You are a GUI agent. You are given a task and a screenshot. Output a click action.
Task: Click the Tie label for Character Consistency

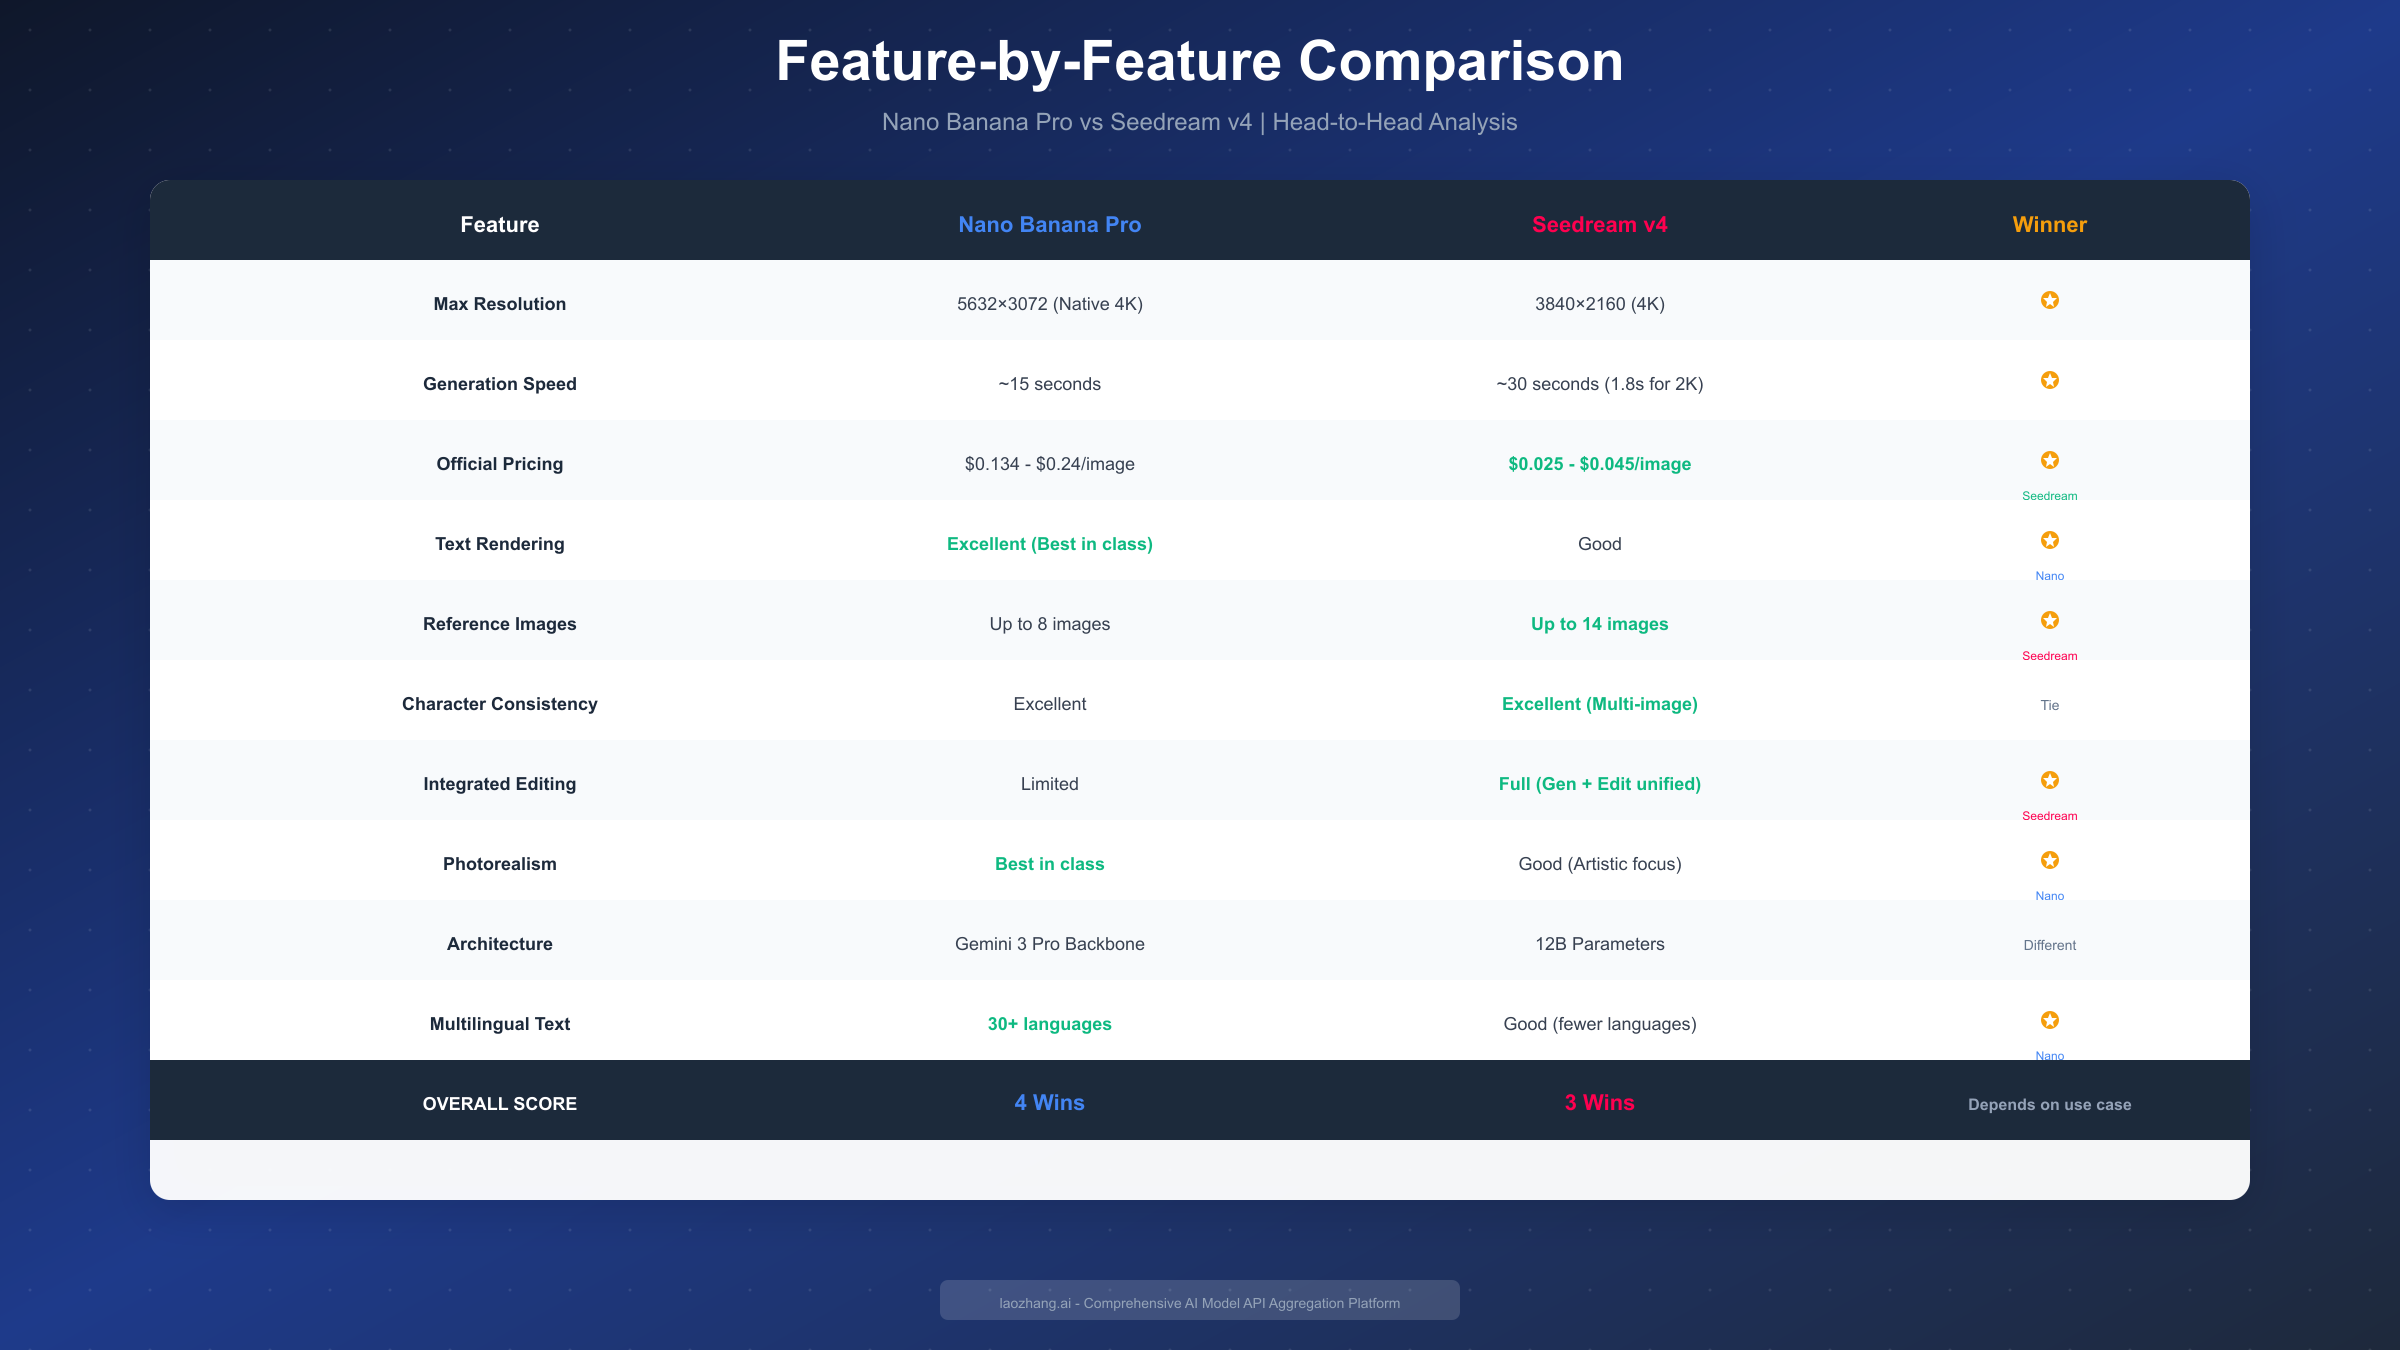point(2049,705)
